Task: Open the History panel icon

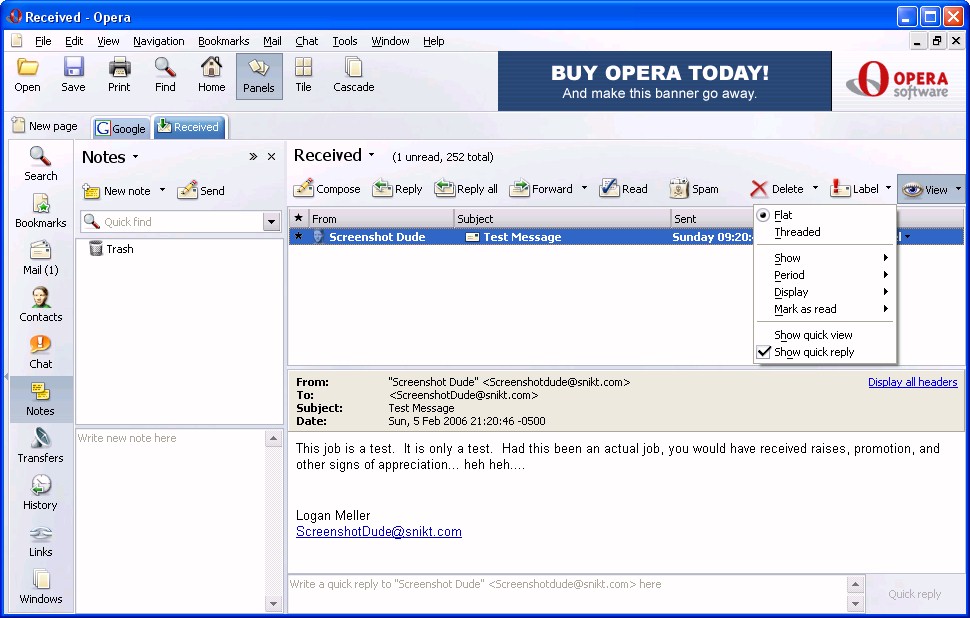Action: point(40,486)
